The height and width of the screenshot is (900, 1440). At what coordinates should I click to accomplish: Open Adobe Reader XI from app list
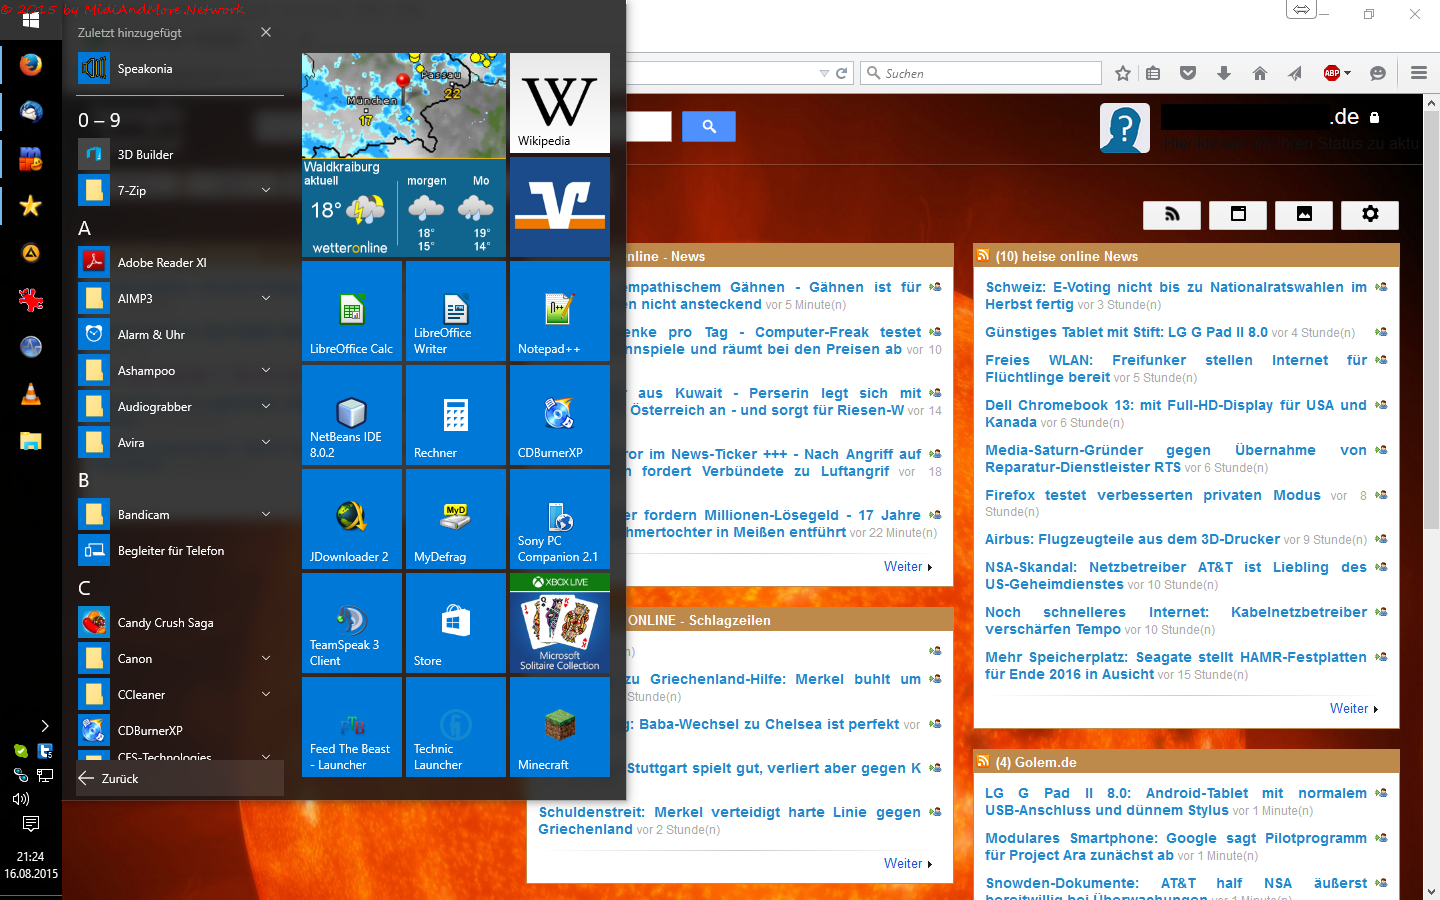(x=162, y=263)
